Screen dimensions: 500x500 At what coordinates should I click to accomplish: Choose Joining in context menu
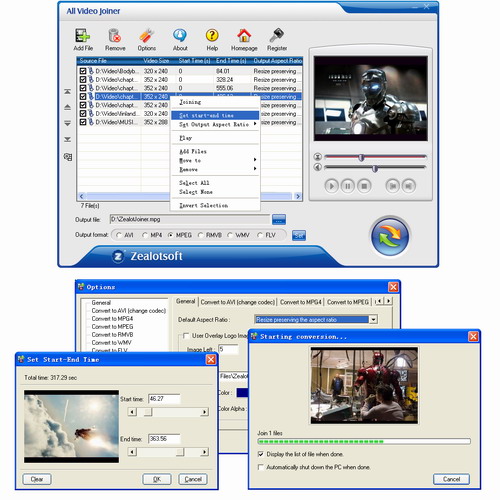pyautogui.click(x=215, y=102)
